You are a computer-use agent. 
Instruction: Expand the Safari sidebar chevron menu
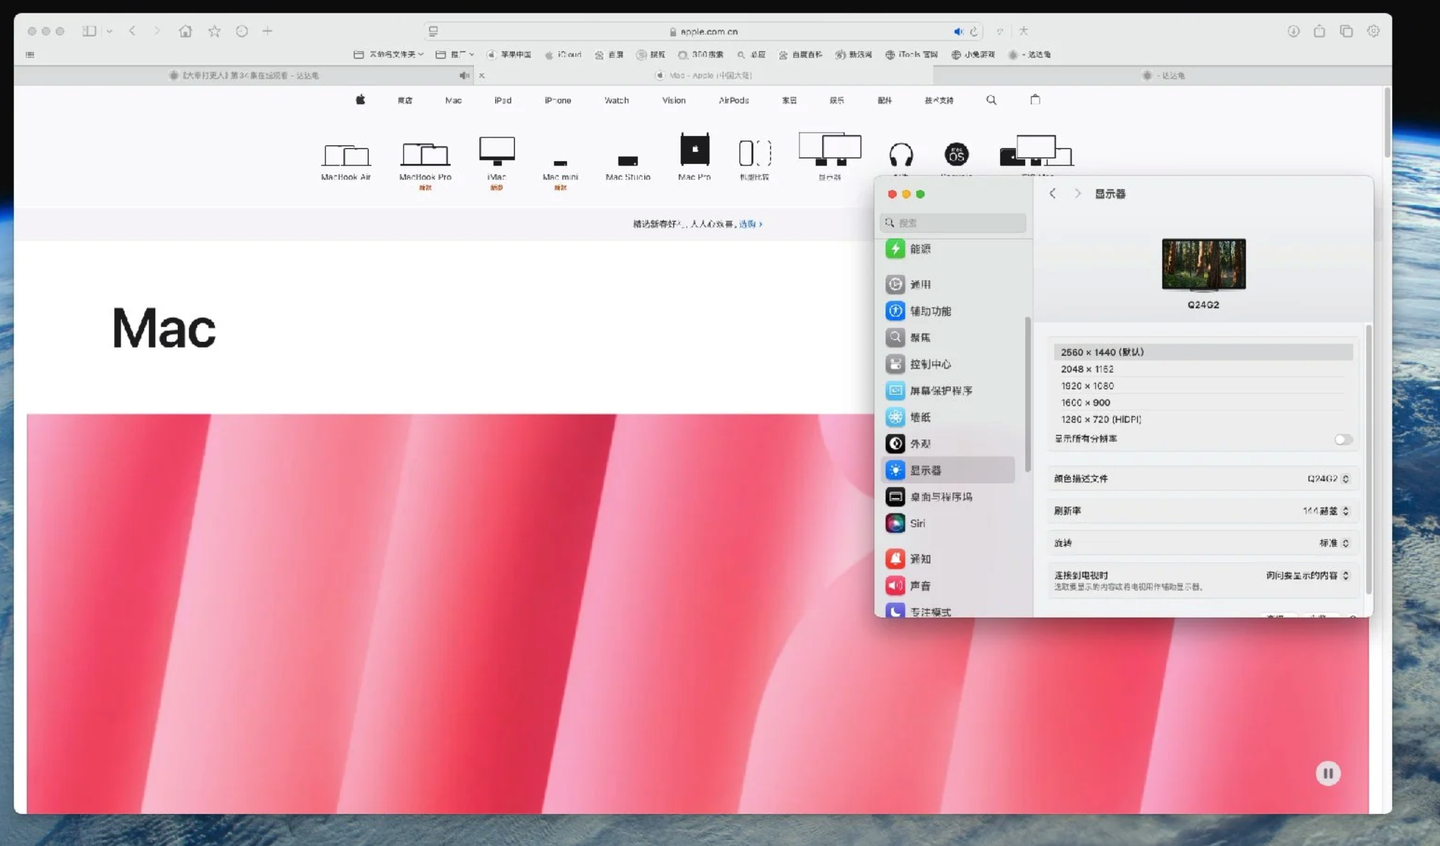pos(109,31)
